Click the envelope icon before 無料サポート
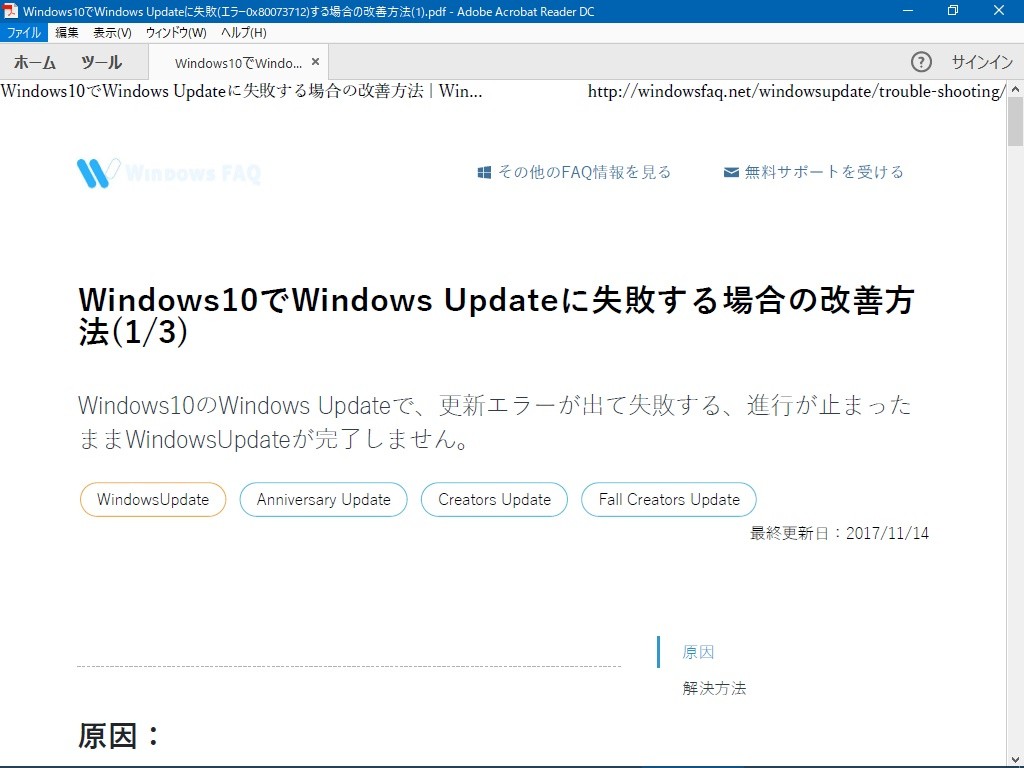This screenshot has width=1024, height=768. [731, 172]
